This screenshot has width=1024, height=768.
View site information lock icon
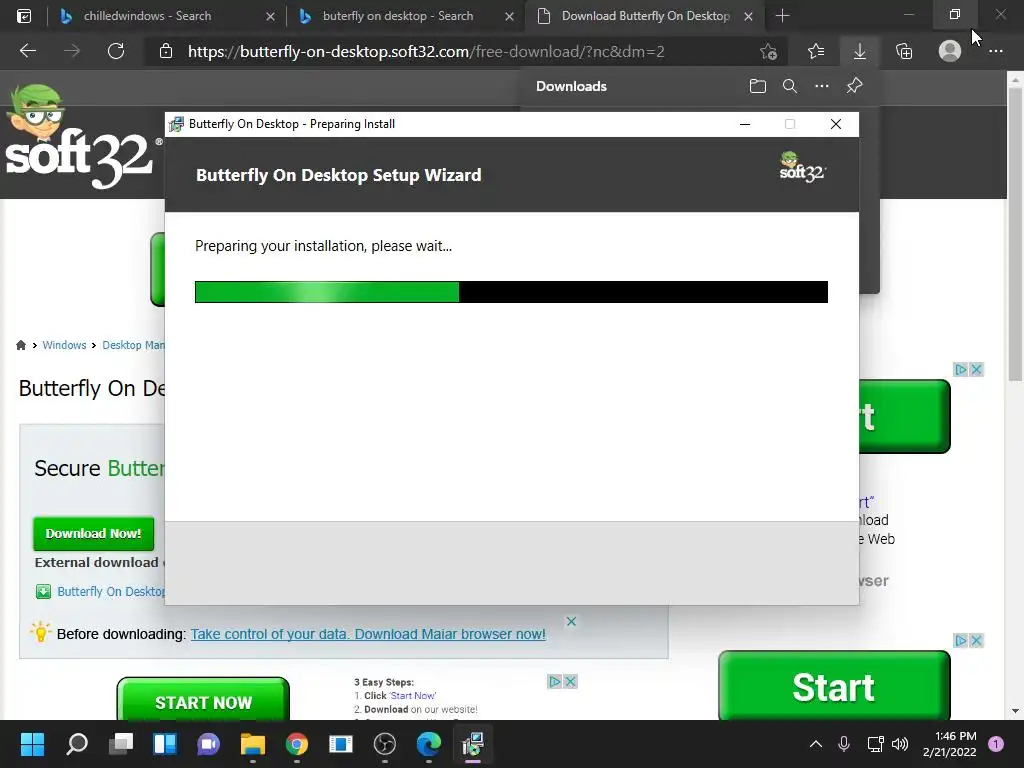click(166, 51)
